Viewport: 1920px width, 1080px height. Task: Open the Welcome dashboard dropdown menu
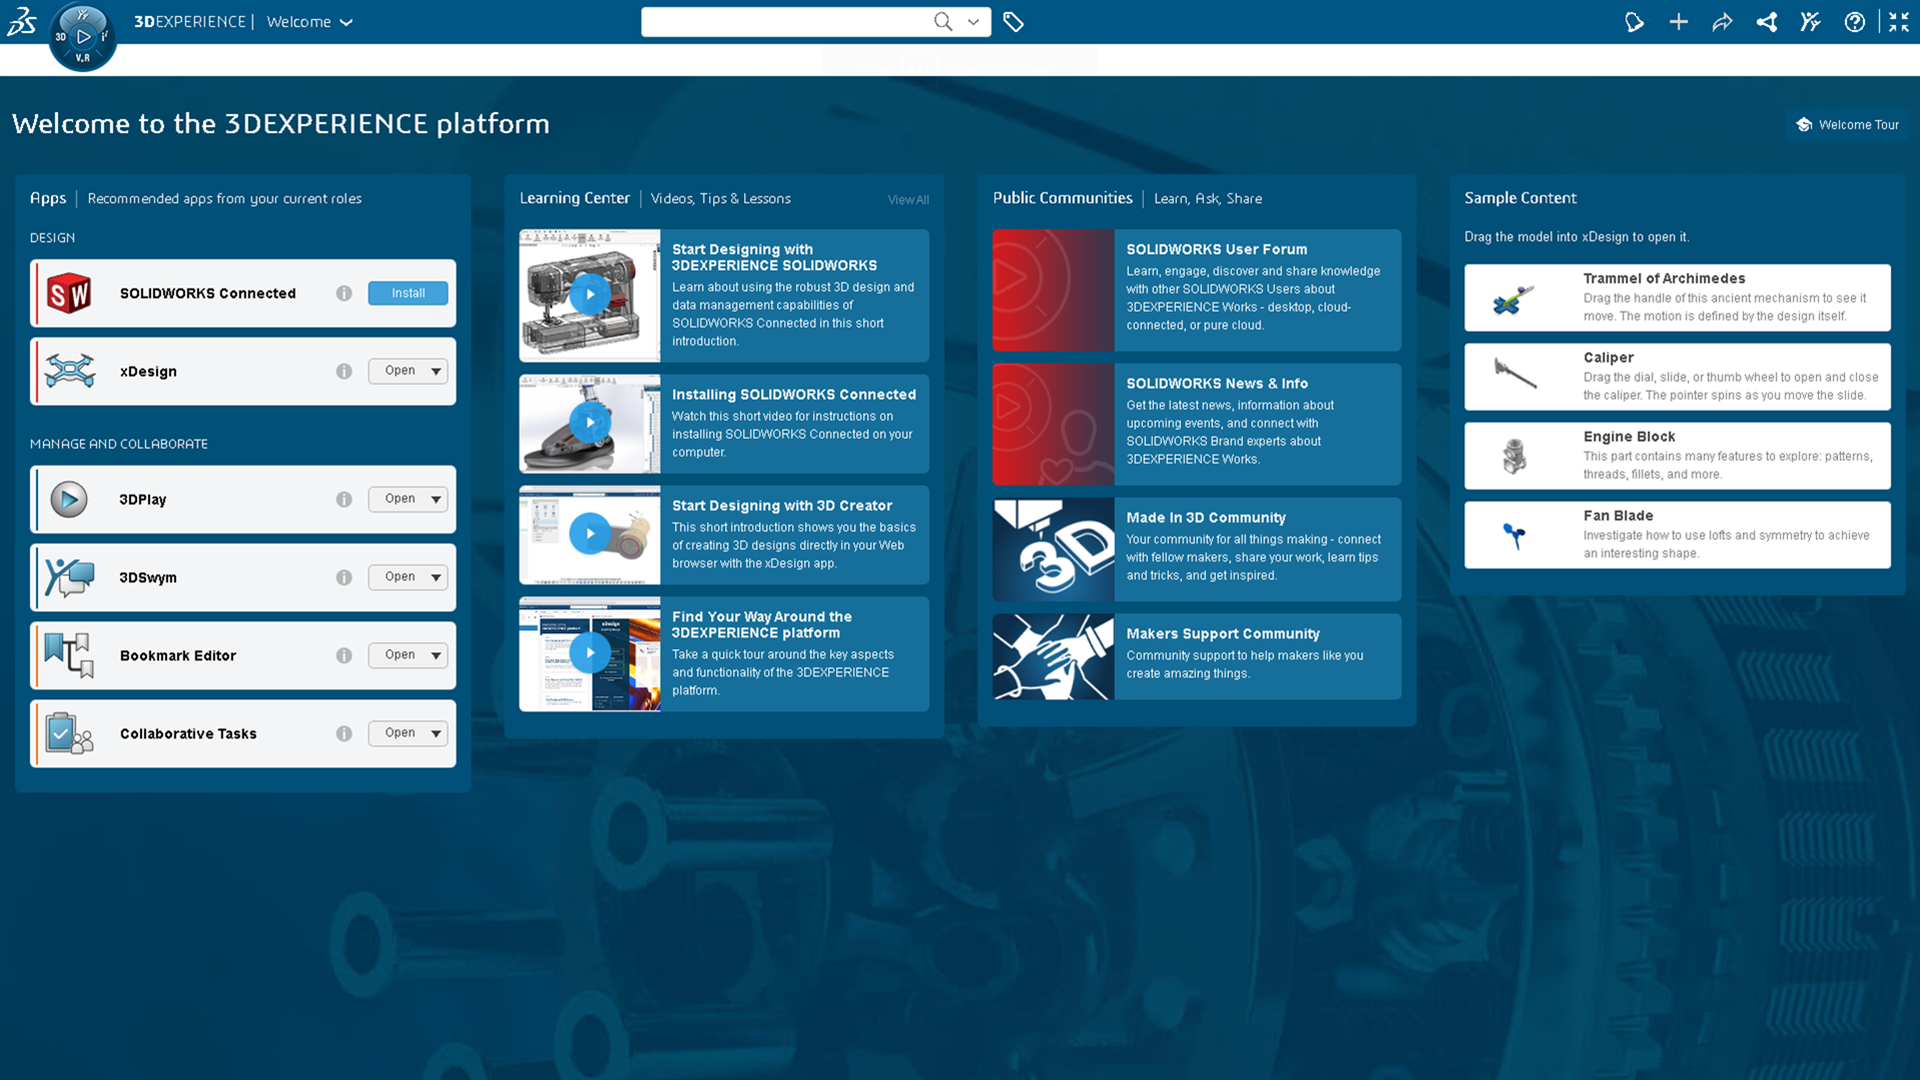click(346, 22)
